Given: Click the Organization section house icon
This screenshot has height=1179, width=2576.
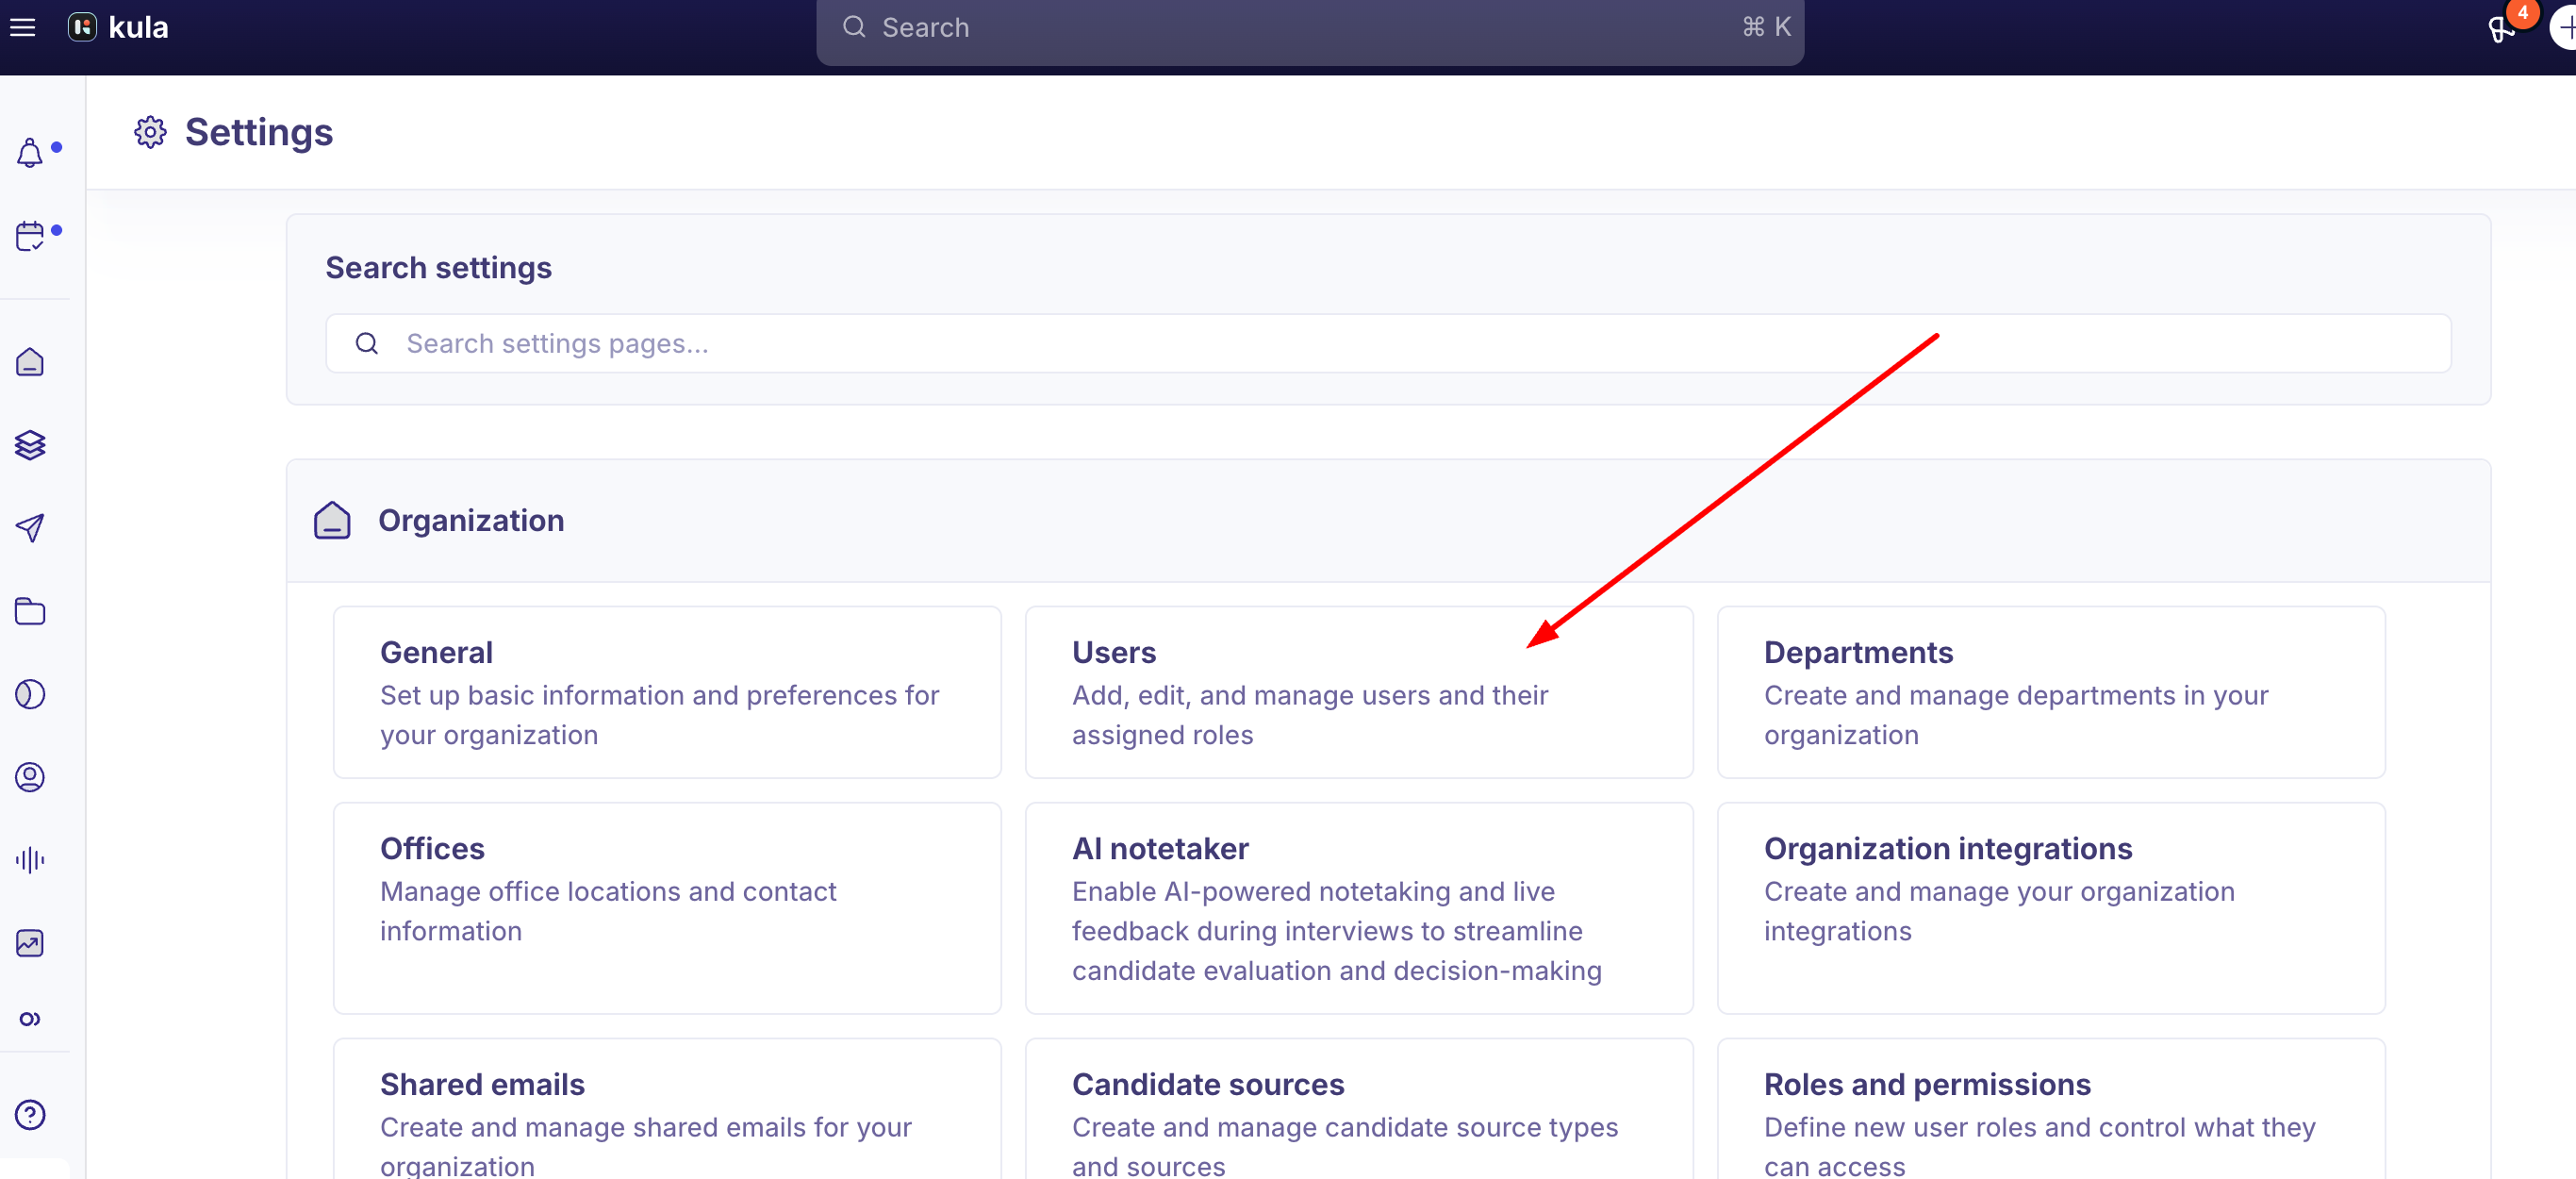Looking at the screenshot, I should (332, 521).
